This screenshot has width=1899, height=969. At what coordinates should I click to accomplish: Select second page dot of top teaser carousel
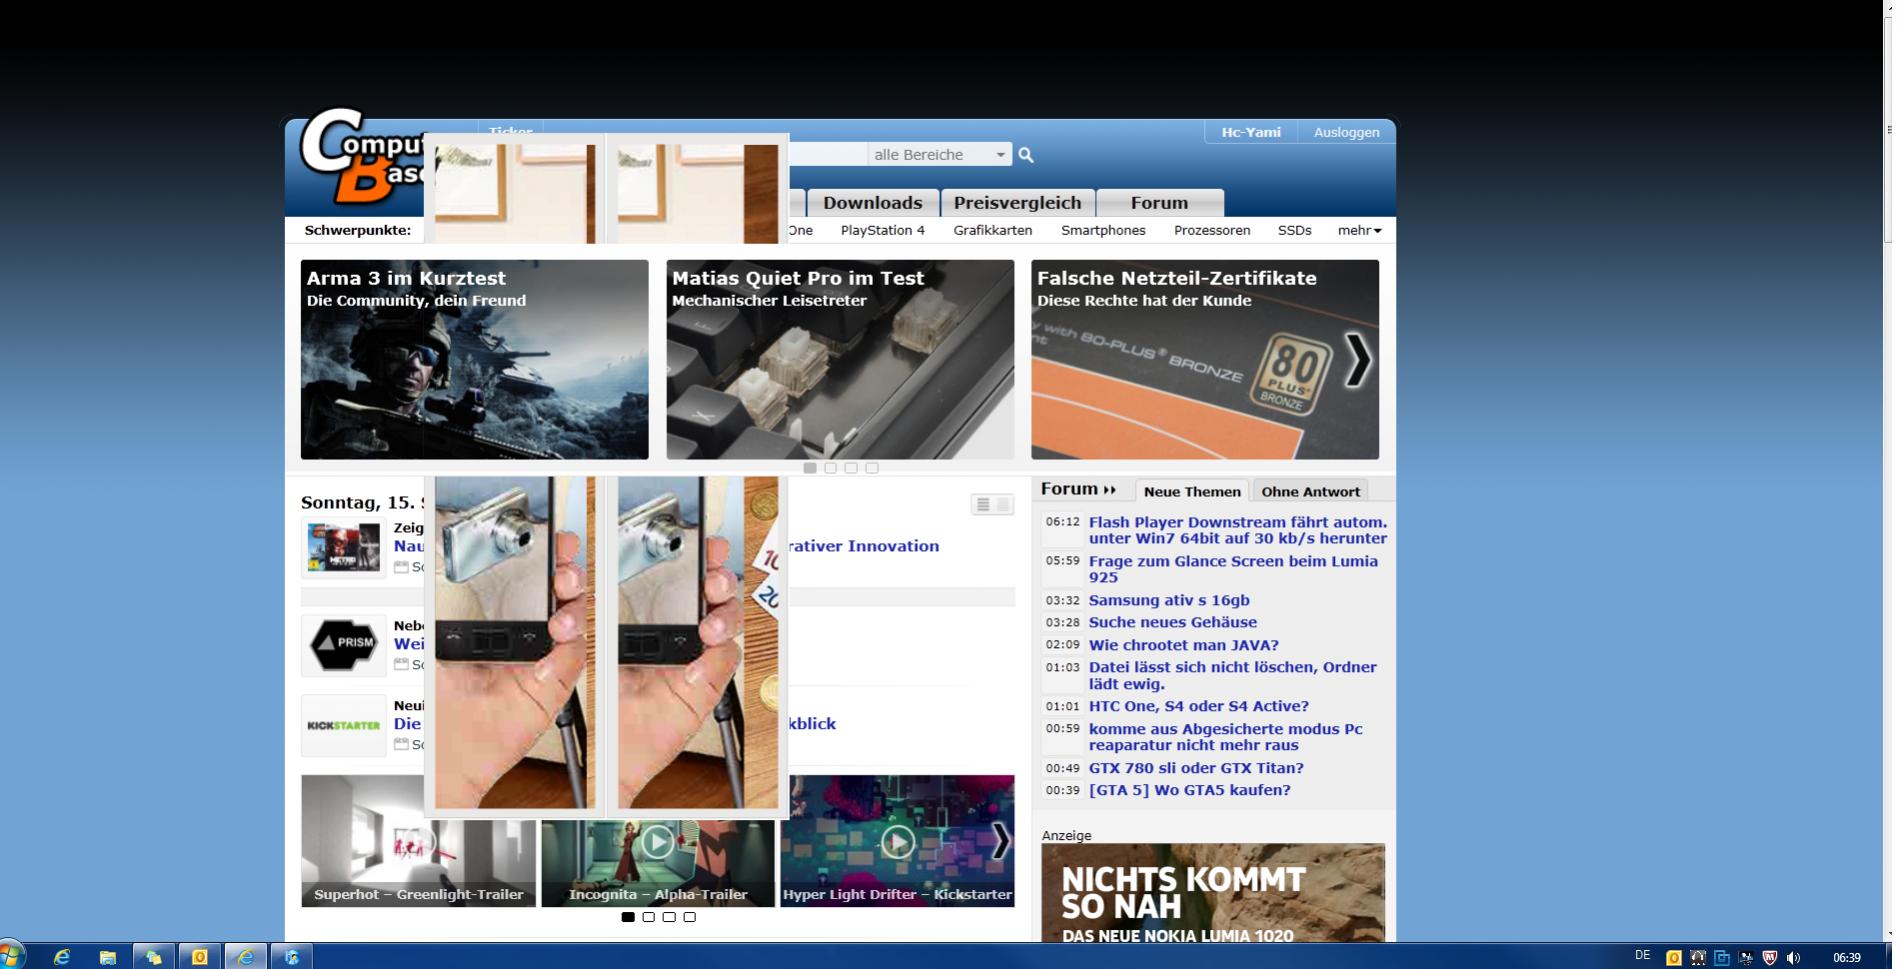click(x=830, y=468)
